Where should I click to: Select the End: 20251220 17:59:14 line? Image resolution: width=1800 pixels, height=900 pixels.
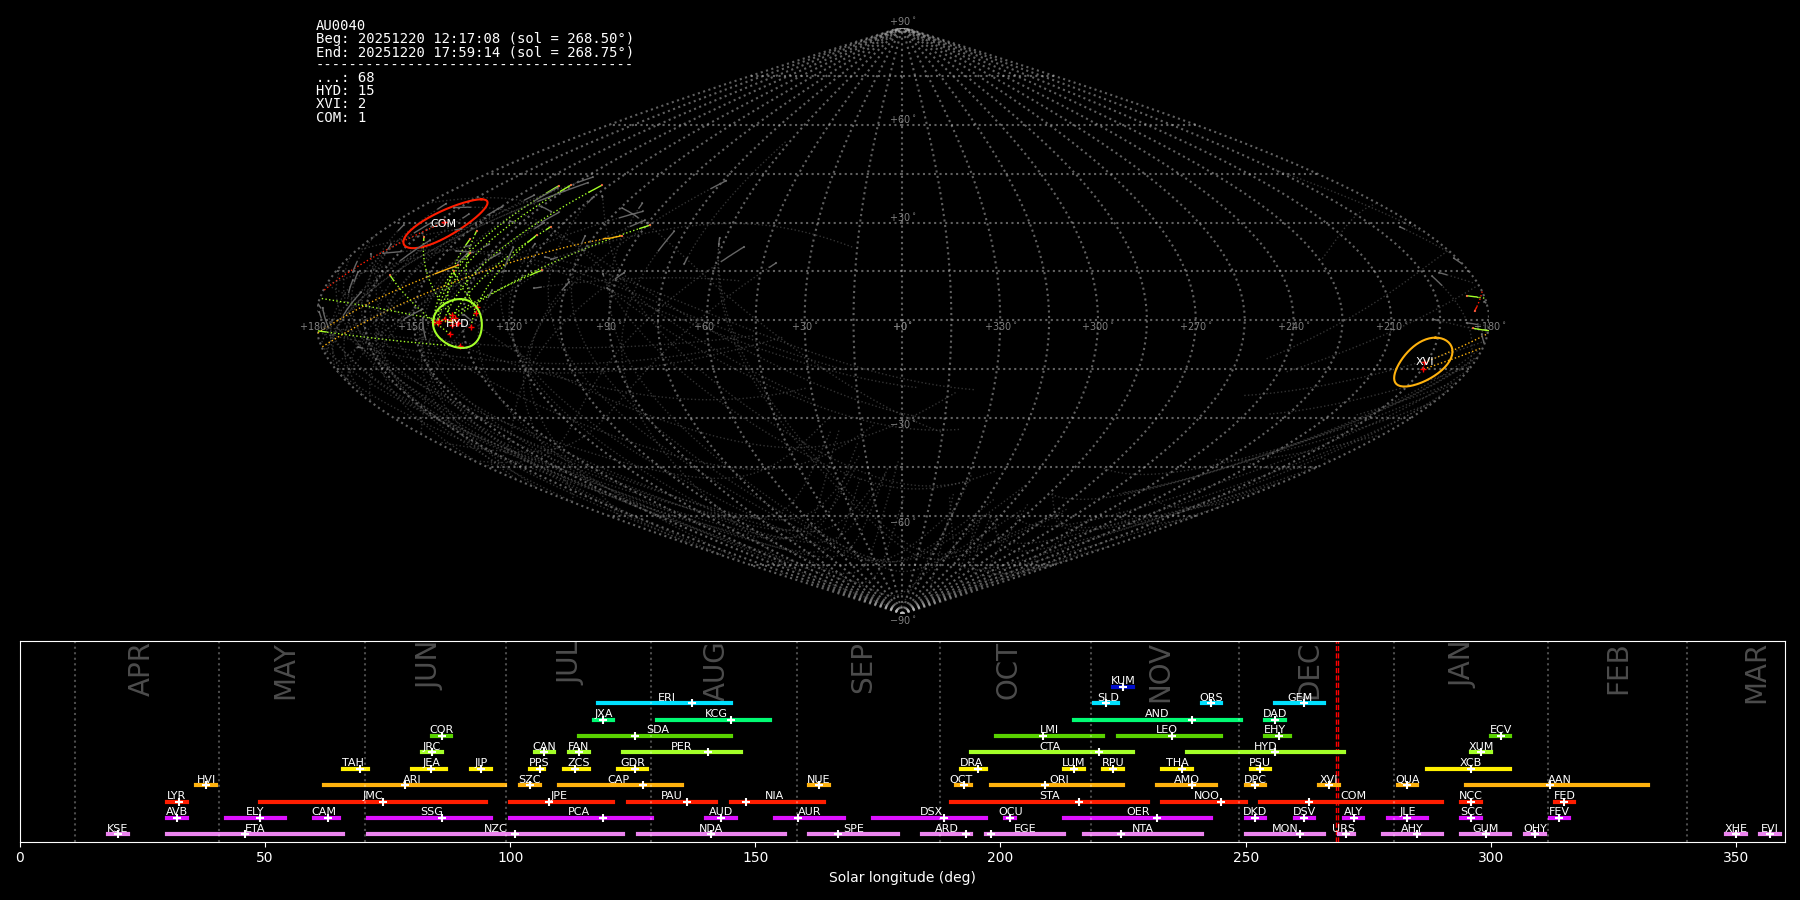click(x=475, y=52)
